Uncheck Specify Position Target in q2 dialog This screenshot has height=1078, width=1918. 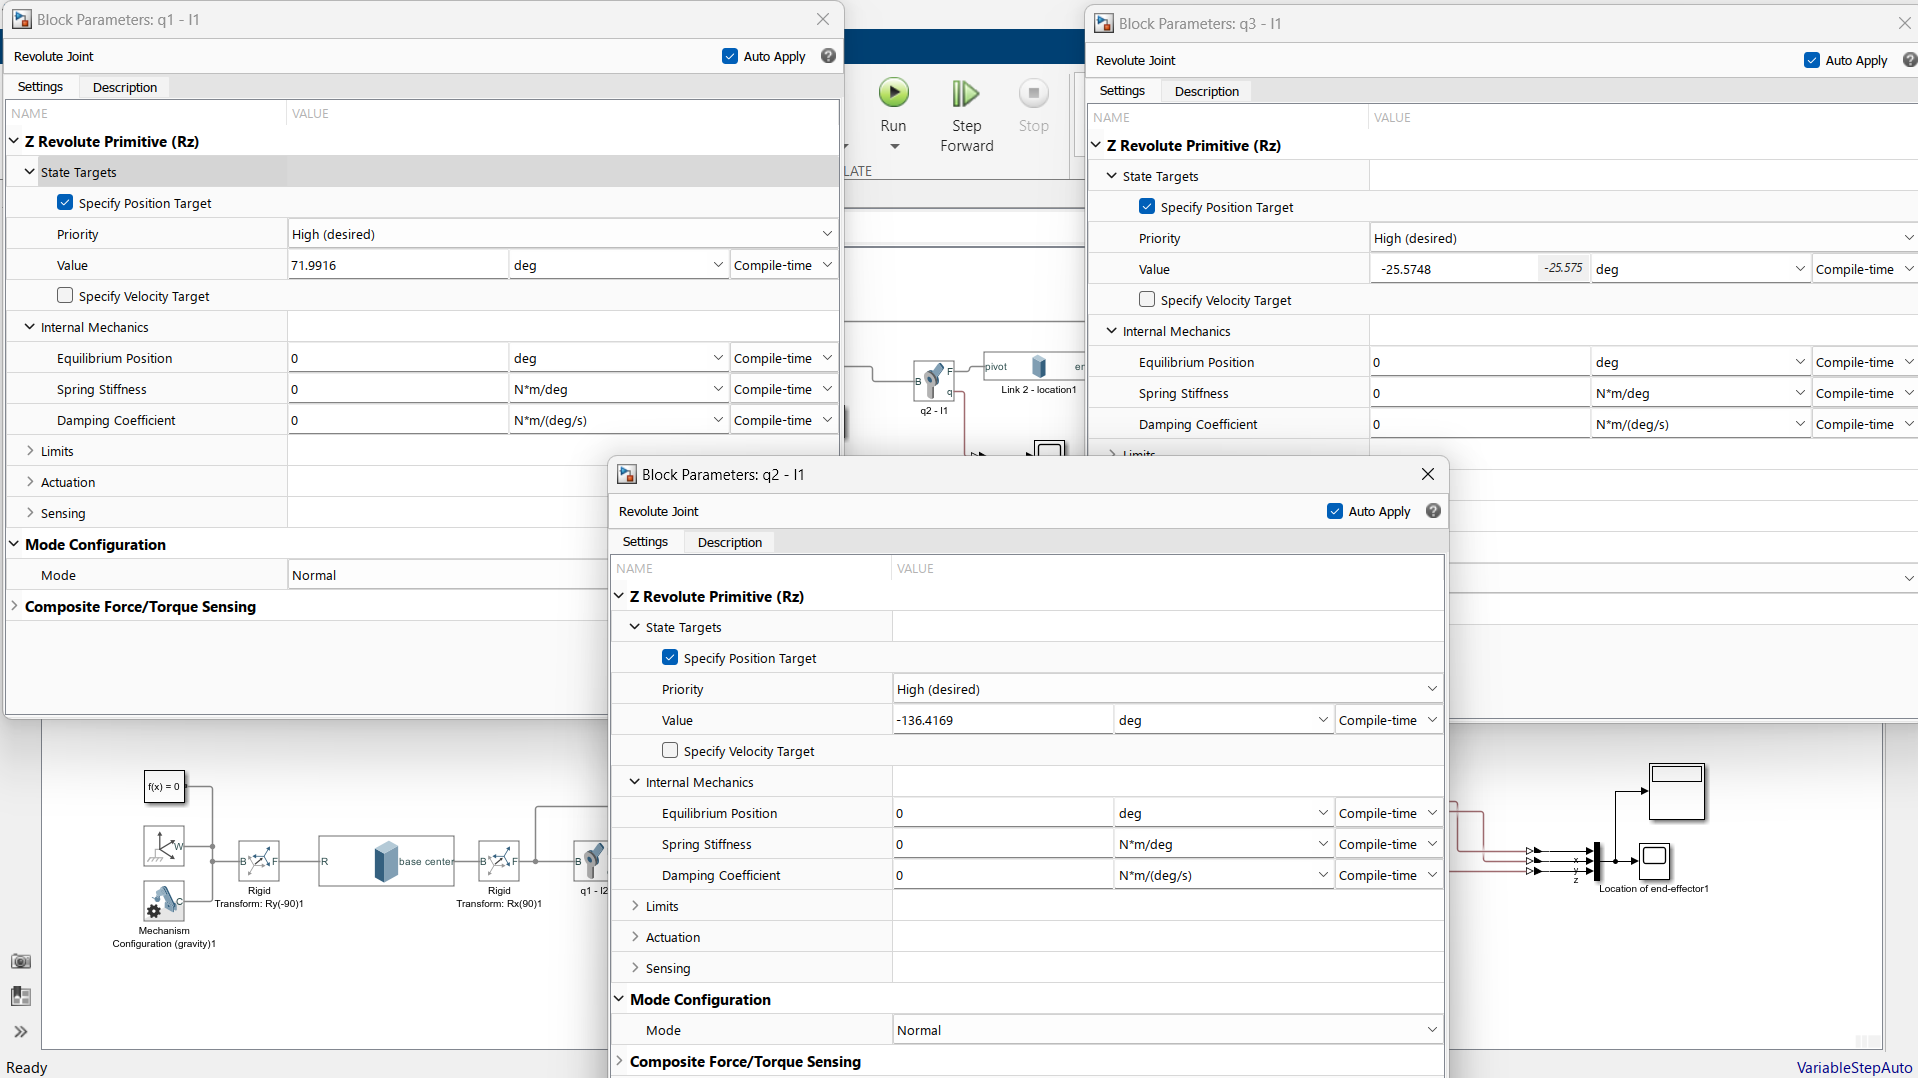point(670,658)
